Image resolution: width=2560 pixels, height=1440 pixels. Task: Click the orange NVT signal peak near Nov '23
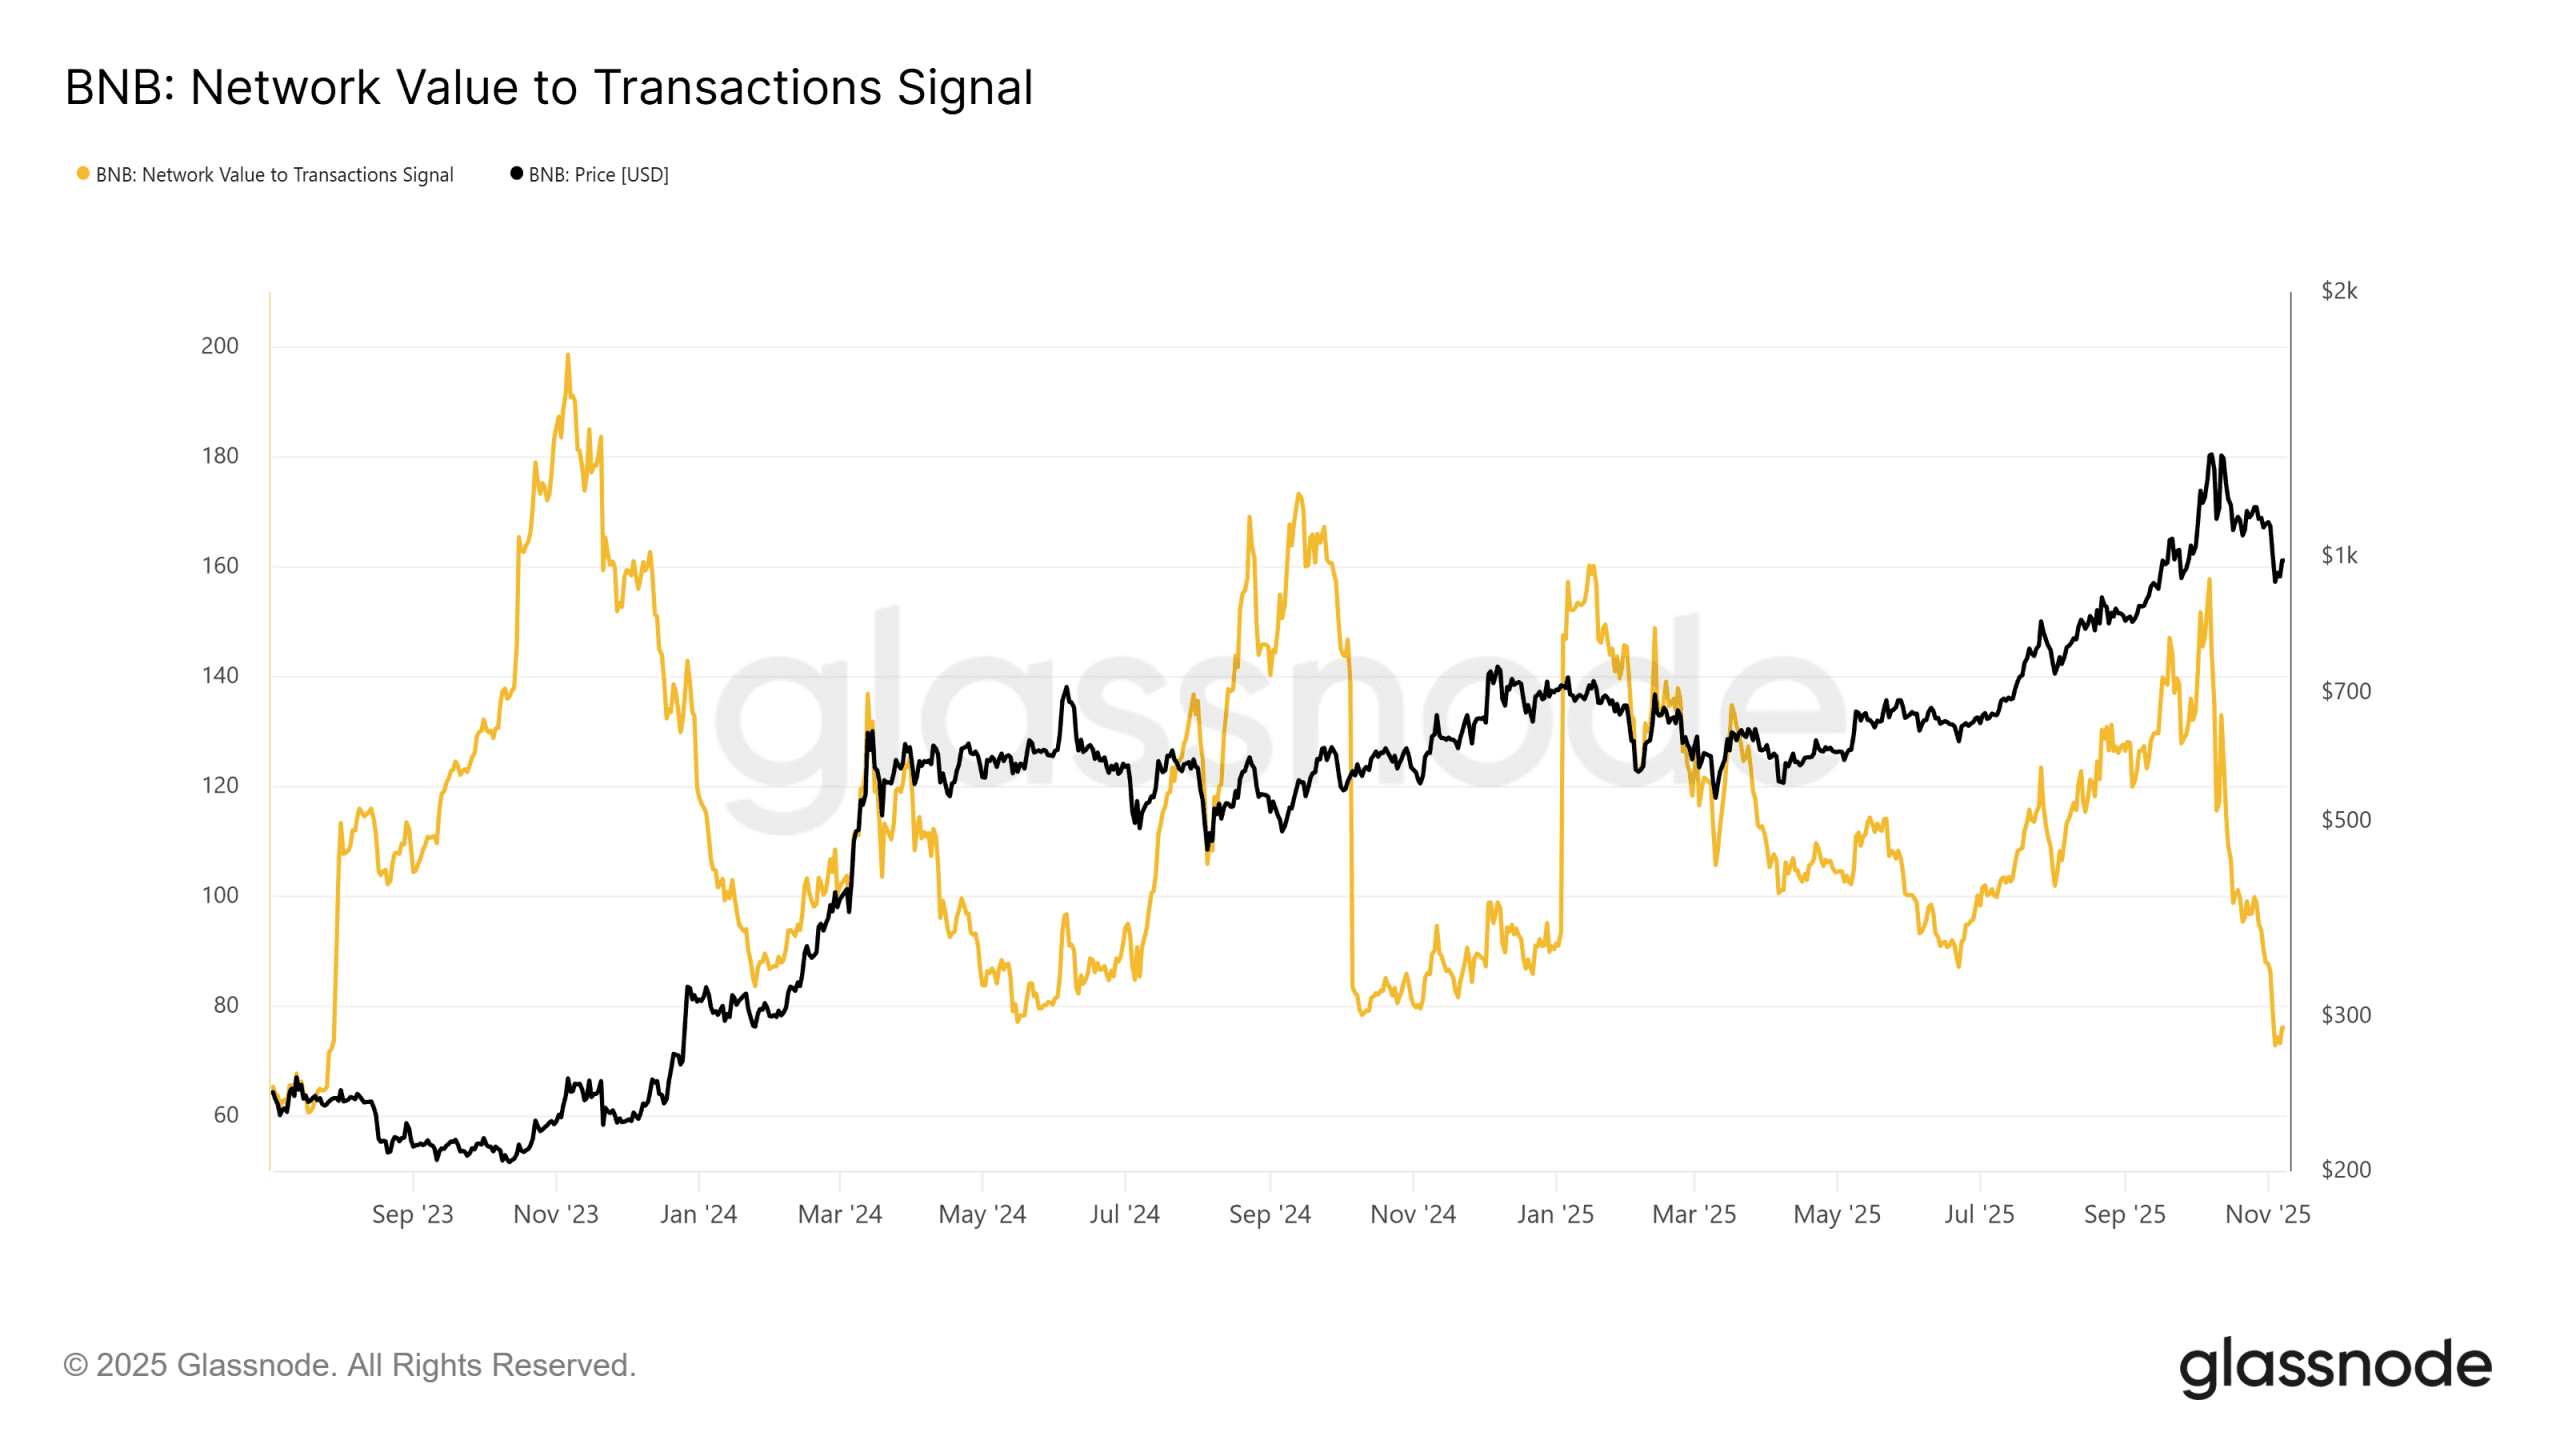(x=568, y=357)
